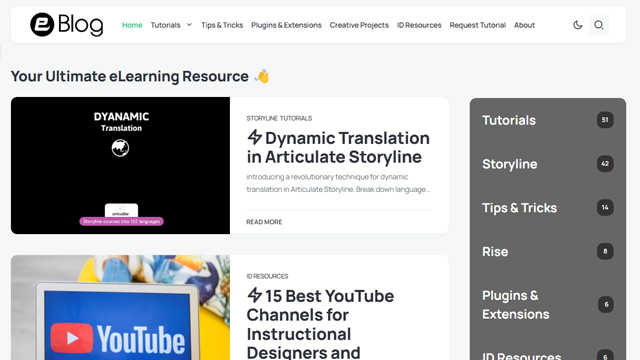Open the About page

524,25
